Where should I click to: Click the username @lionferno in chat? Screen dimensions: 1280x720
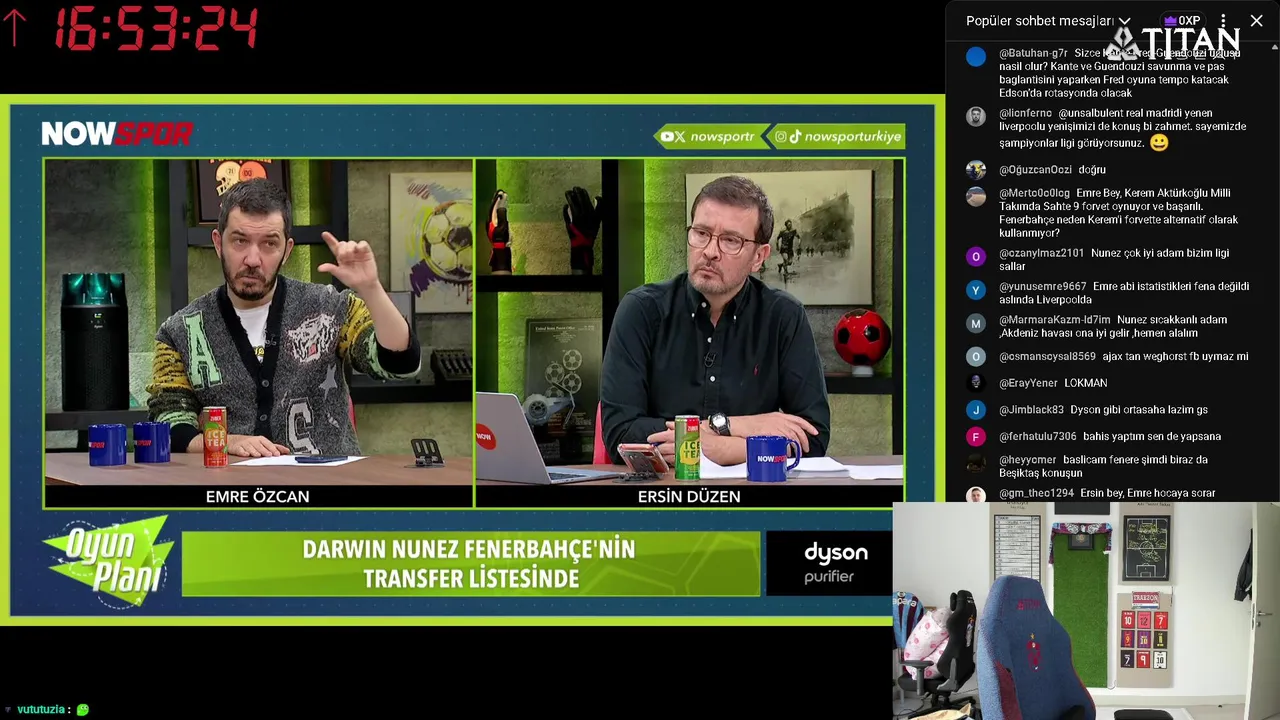tap(1026, 113)
